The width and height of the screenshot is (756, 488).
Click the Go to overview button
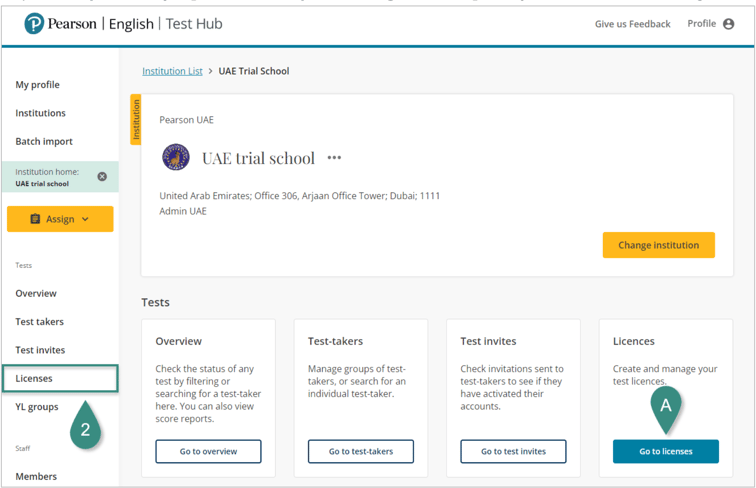208,451
